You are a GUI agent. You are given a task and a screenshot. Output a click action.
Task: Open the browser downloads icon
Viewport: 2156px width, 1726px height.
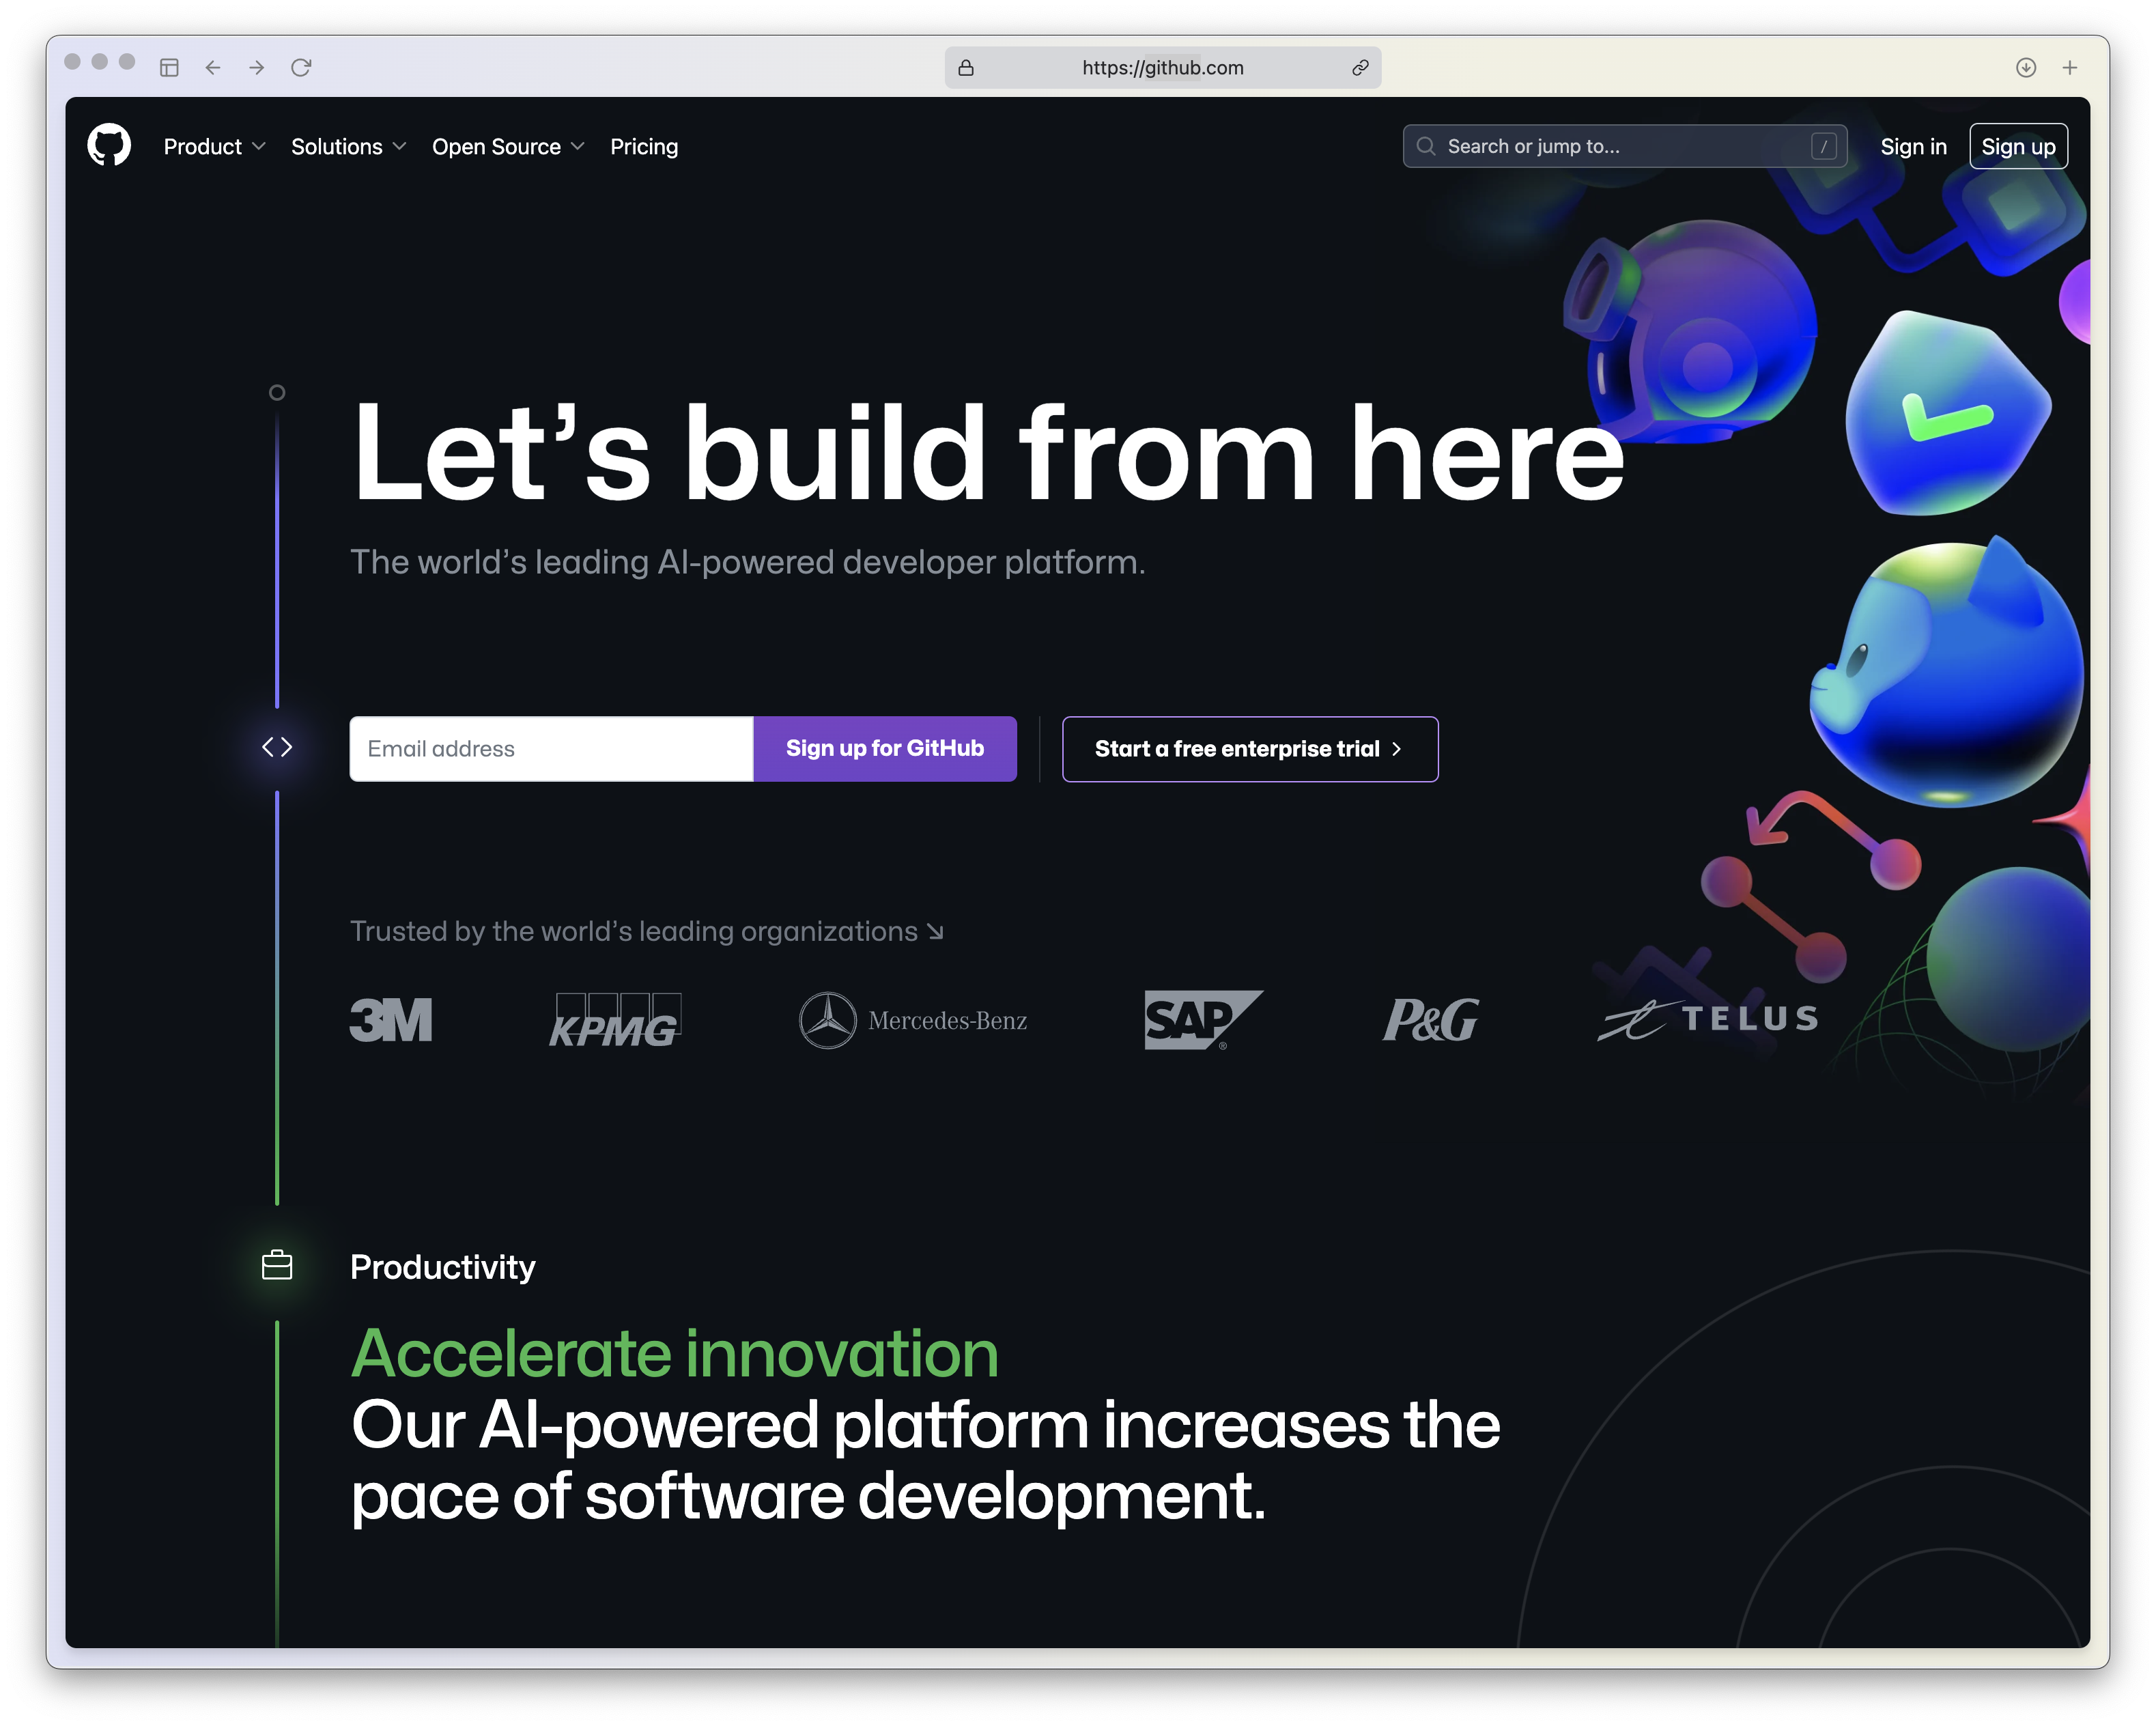(2026, 67)
